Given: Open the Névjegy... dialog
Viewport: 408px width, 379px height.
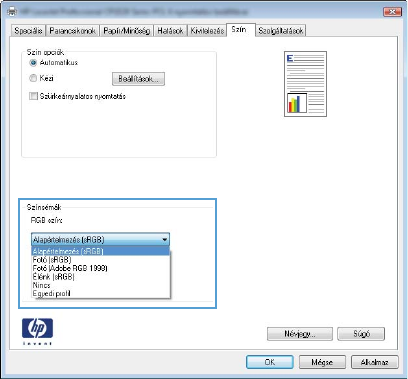Looking at the screenshot, I should (x=300, y=334).
